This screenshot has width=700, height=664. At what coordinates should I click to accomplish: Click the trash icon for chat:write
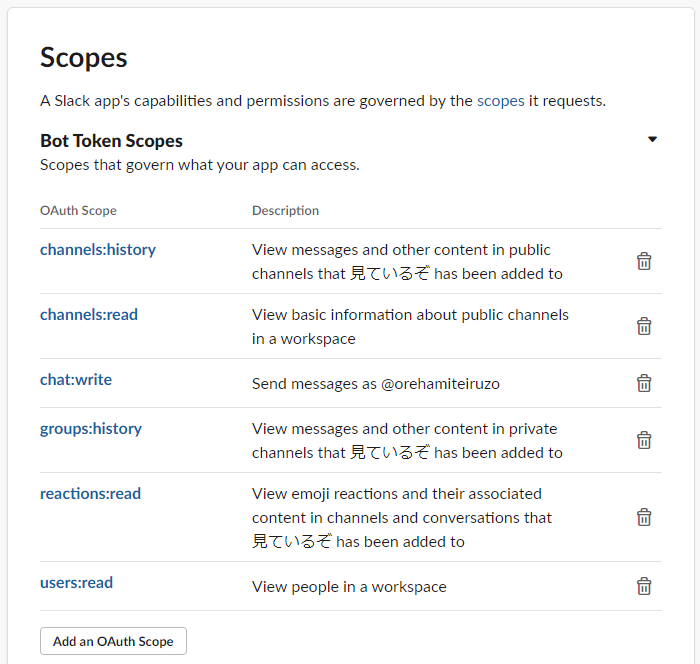click(x=644, y=383)
